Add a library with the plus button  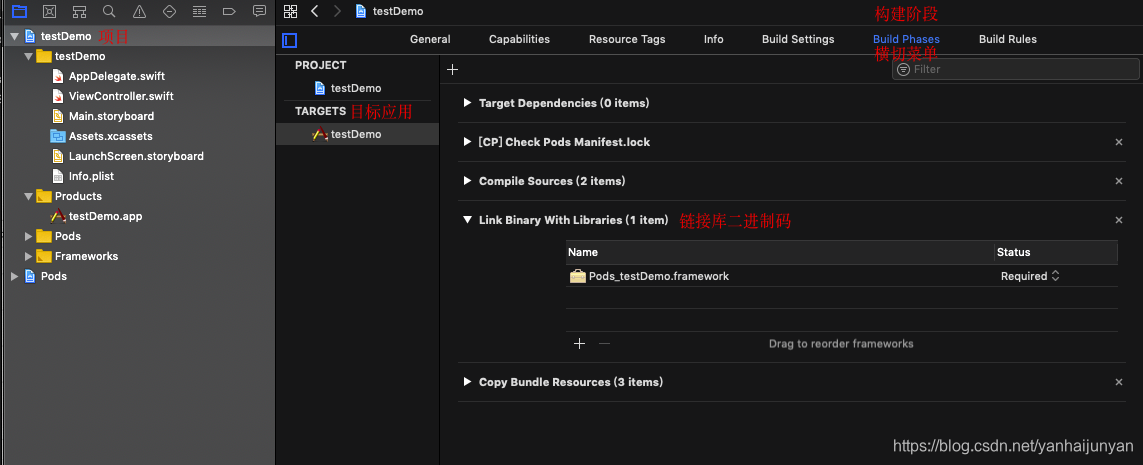click(580, 343)
